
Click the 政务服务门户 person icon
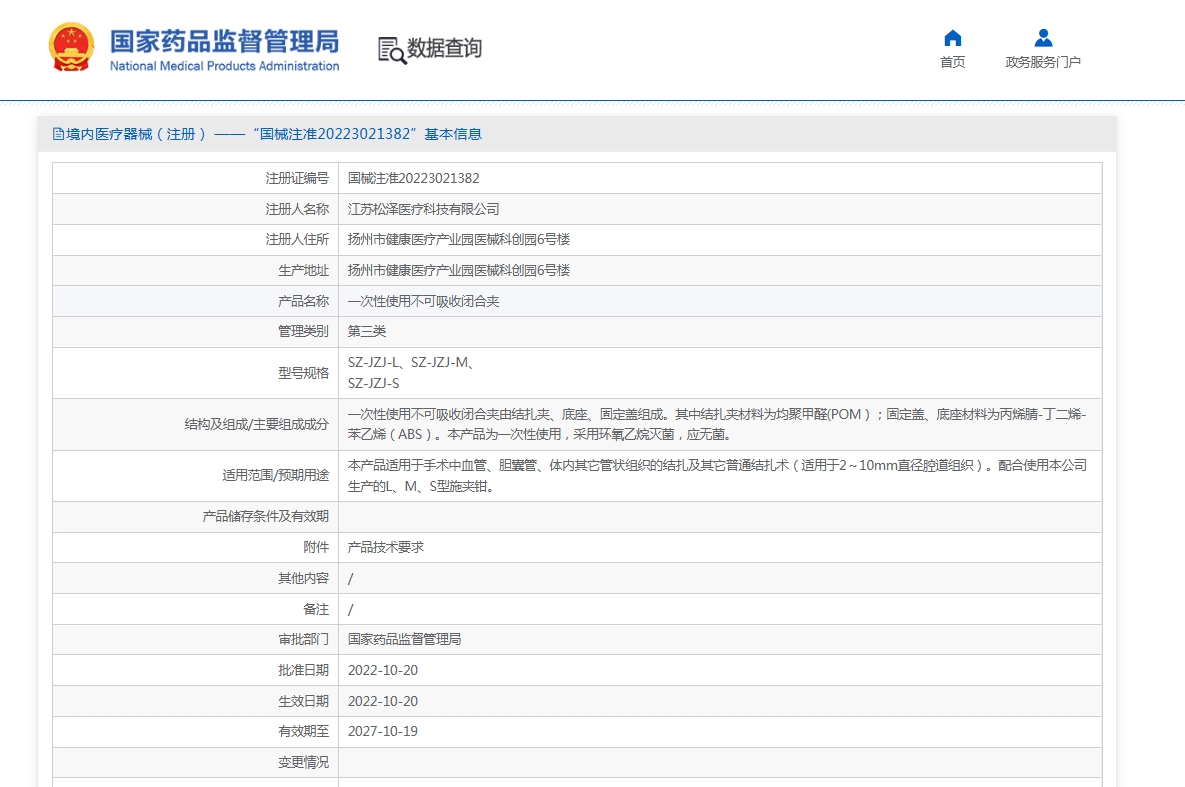click(x=1043, y=38)
